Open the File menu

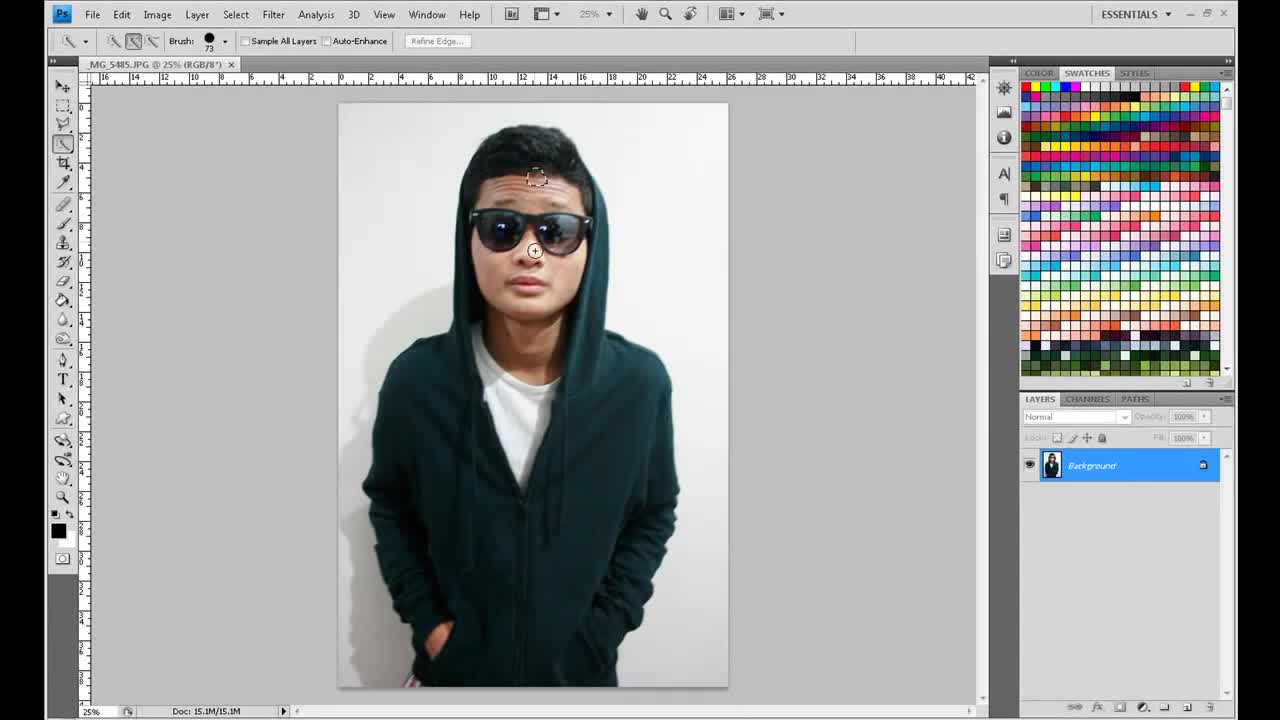point(92,15)
